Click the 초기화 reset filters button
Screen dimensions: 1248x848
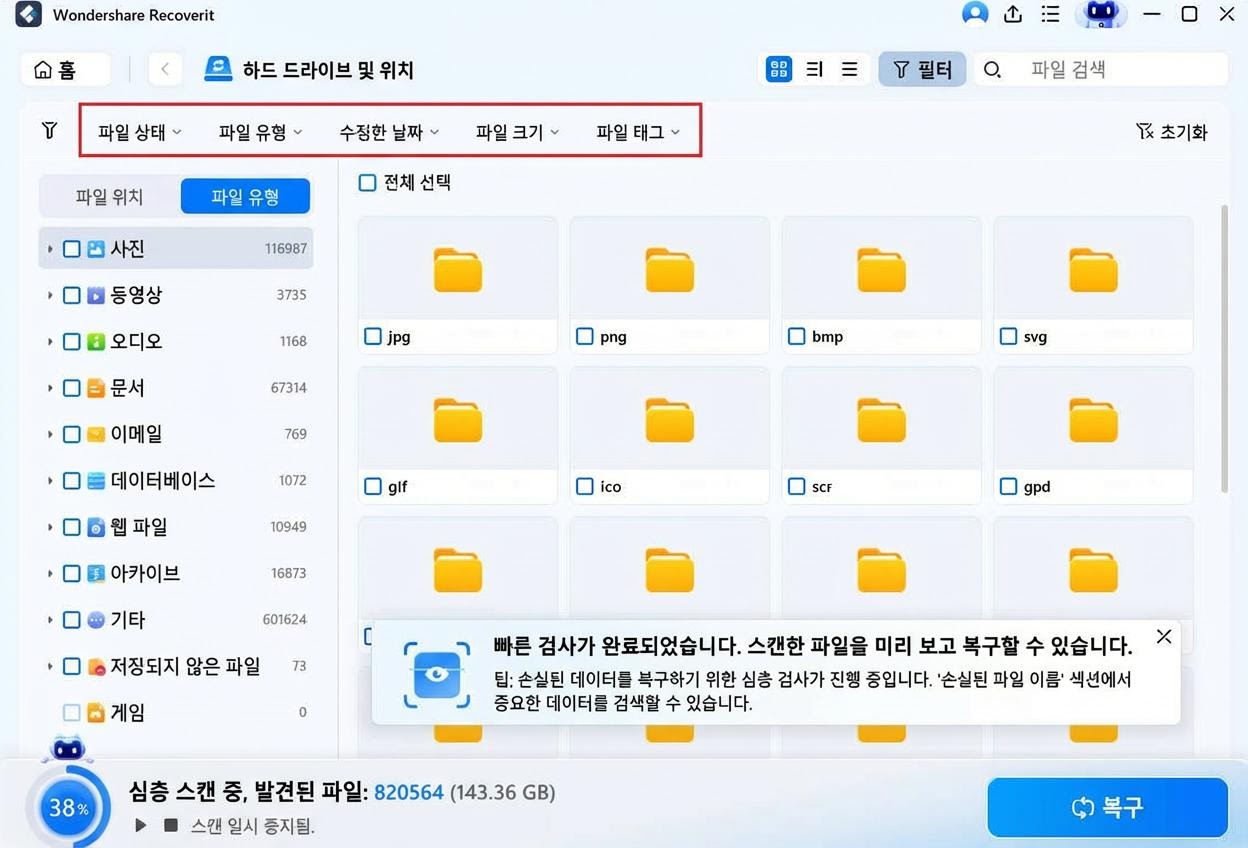(x=1171, y=132)
